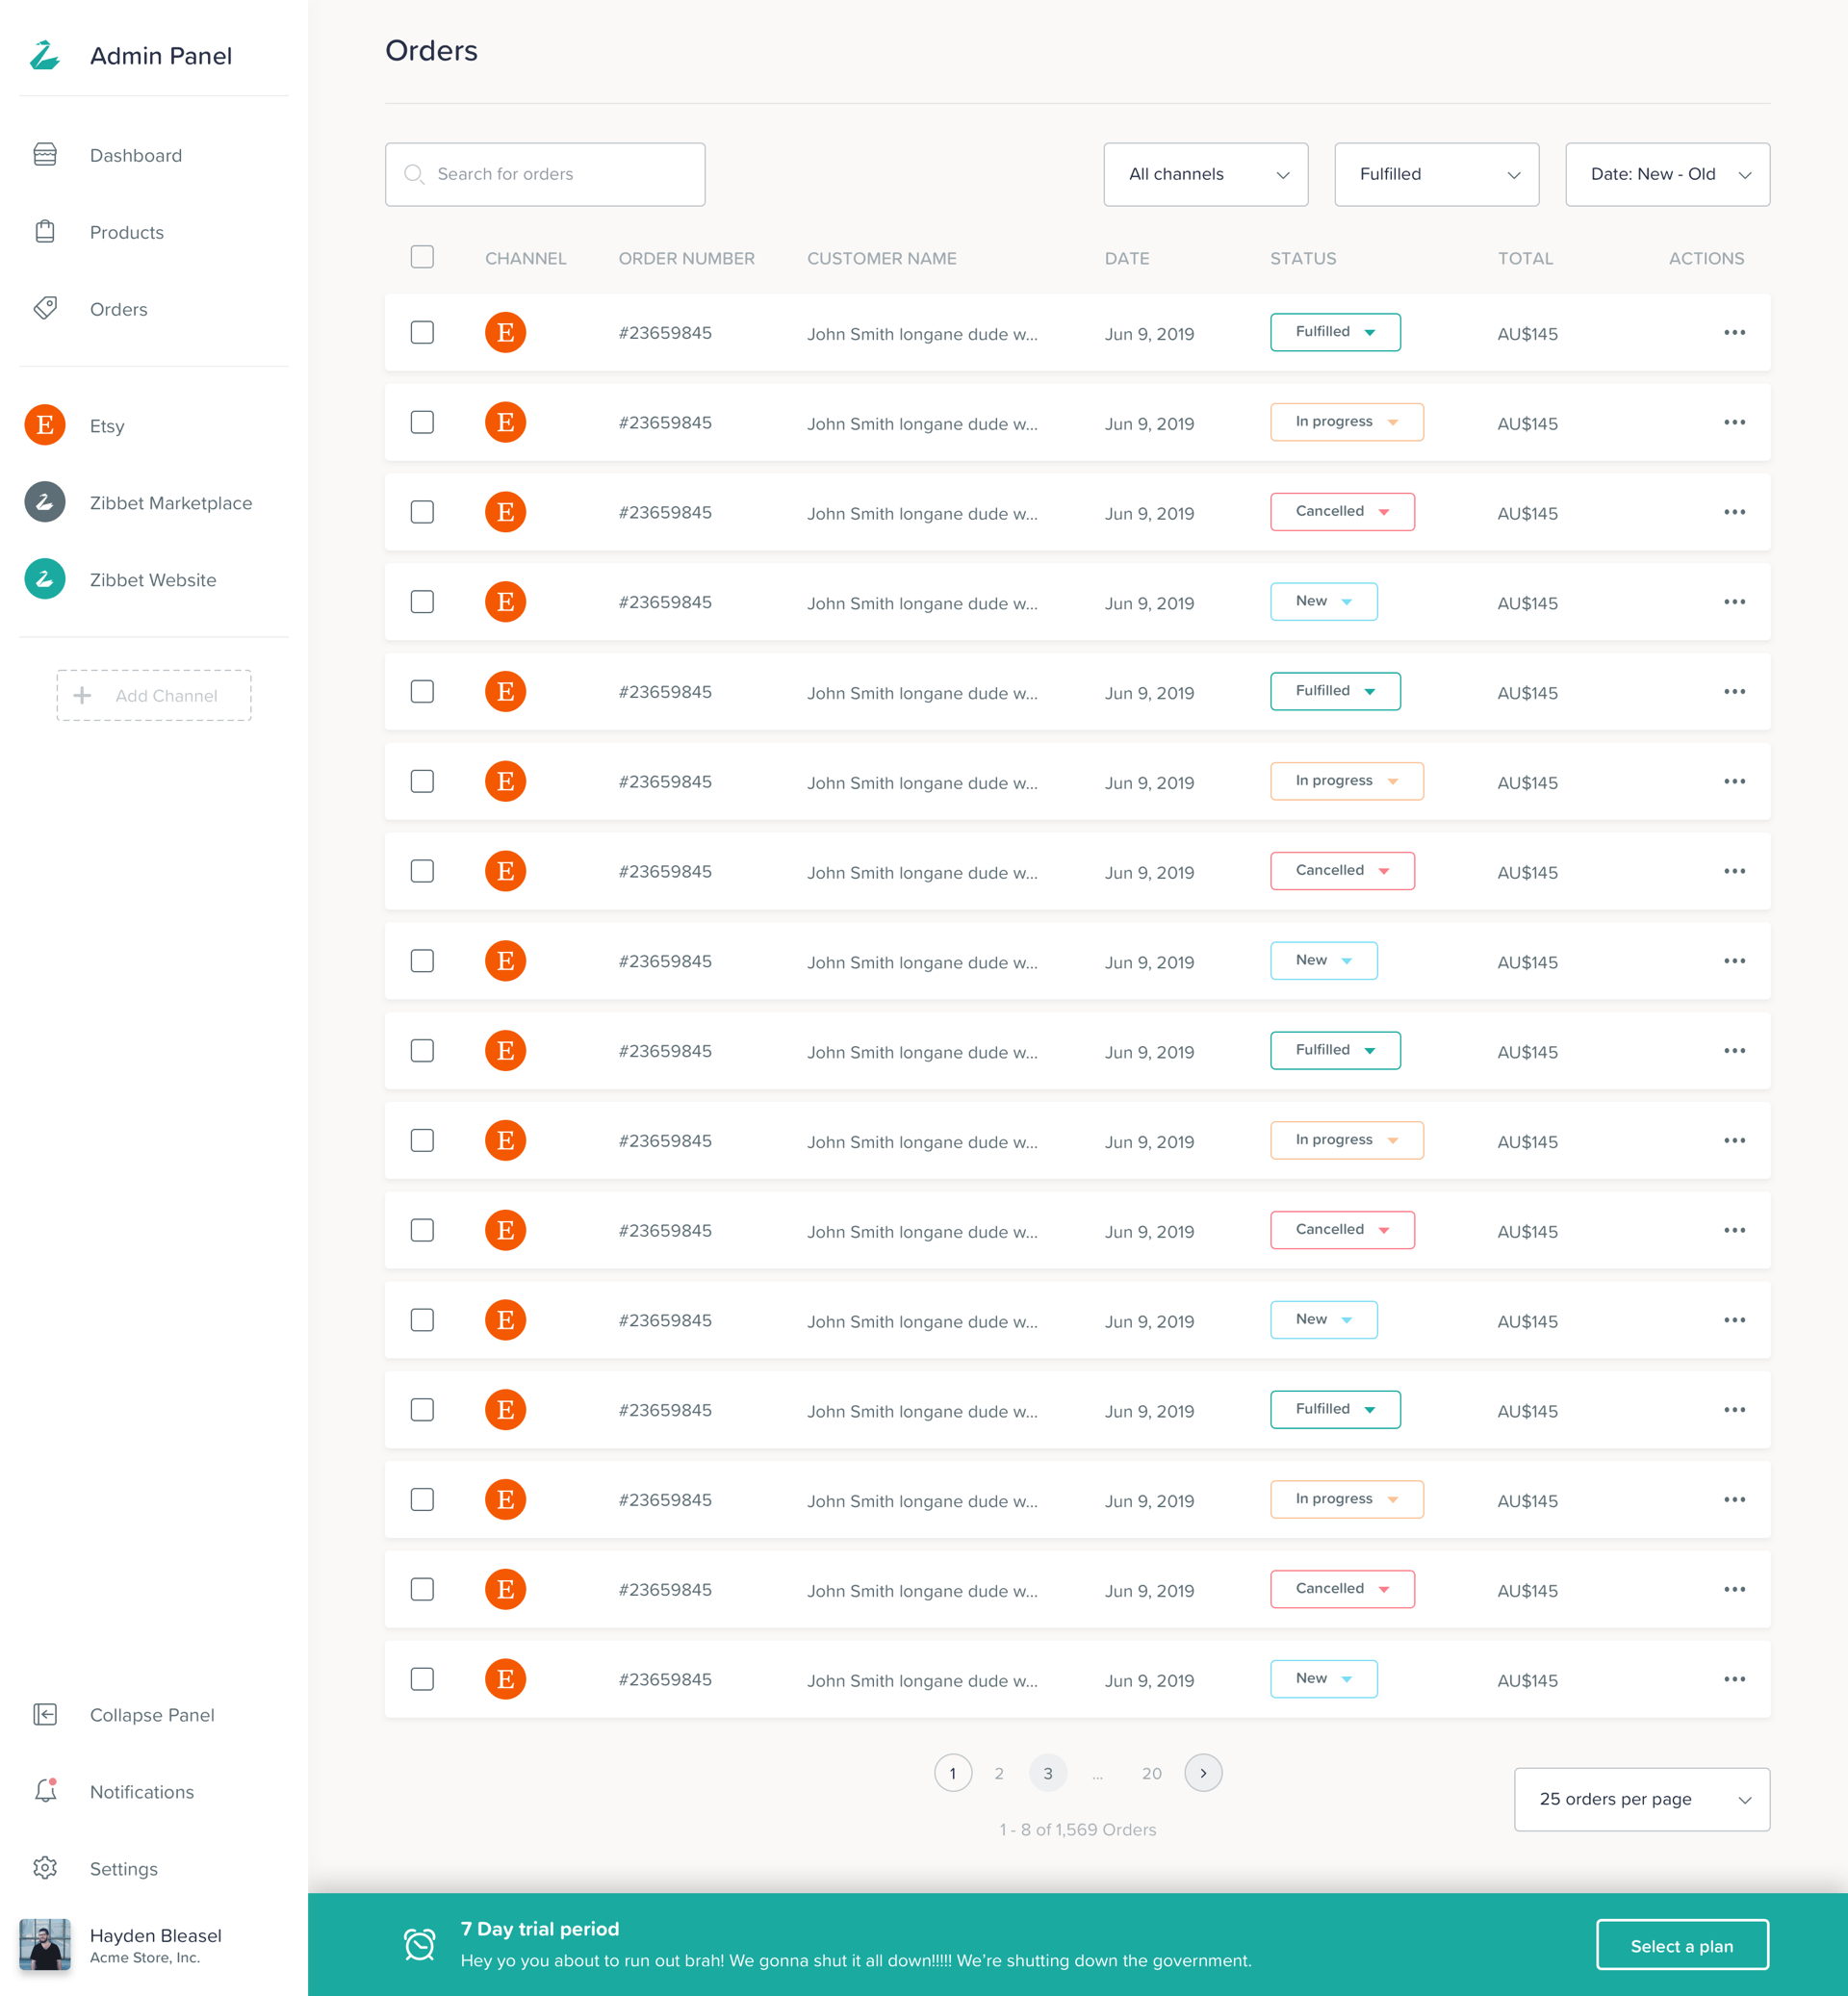The image size is (1848, 1996).
Task: Go to page 2 of orders
Action: coord(999,1773)
